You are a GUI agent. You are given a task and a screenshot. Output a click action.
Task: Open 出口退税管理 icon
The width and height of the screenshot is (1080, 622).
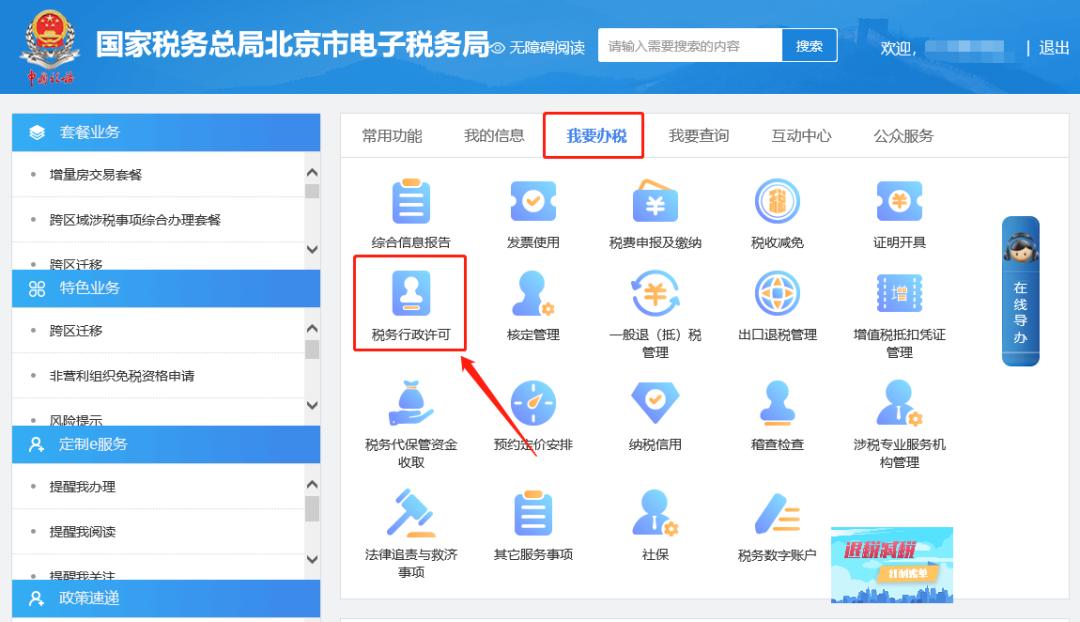tap(777, 293)
